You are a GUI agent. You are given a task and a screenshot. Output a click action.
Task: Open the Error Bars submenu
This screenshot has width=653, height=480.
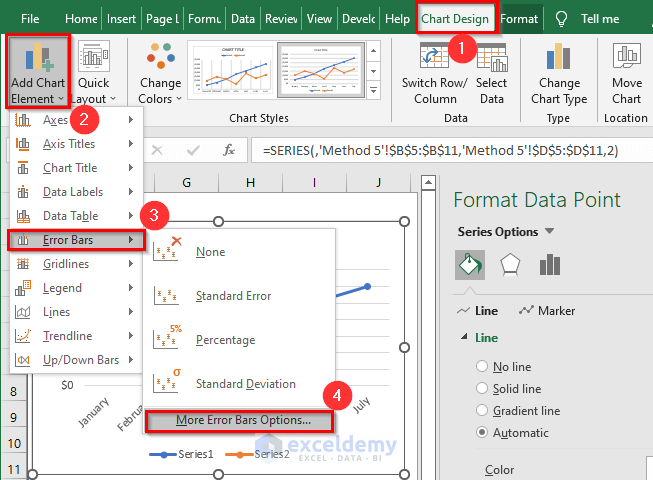pos(76,240)
